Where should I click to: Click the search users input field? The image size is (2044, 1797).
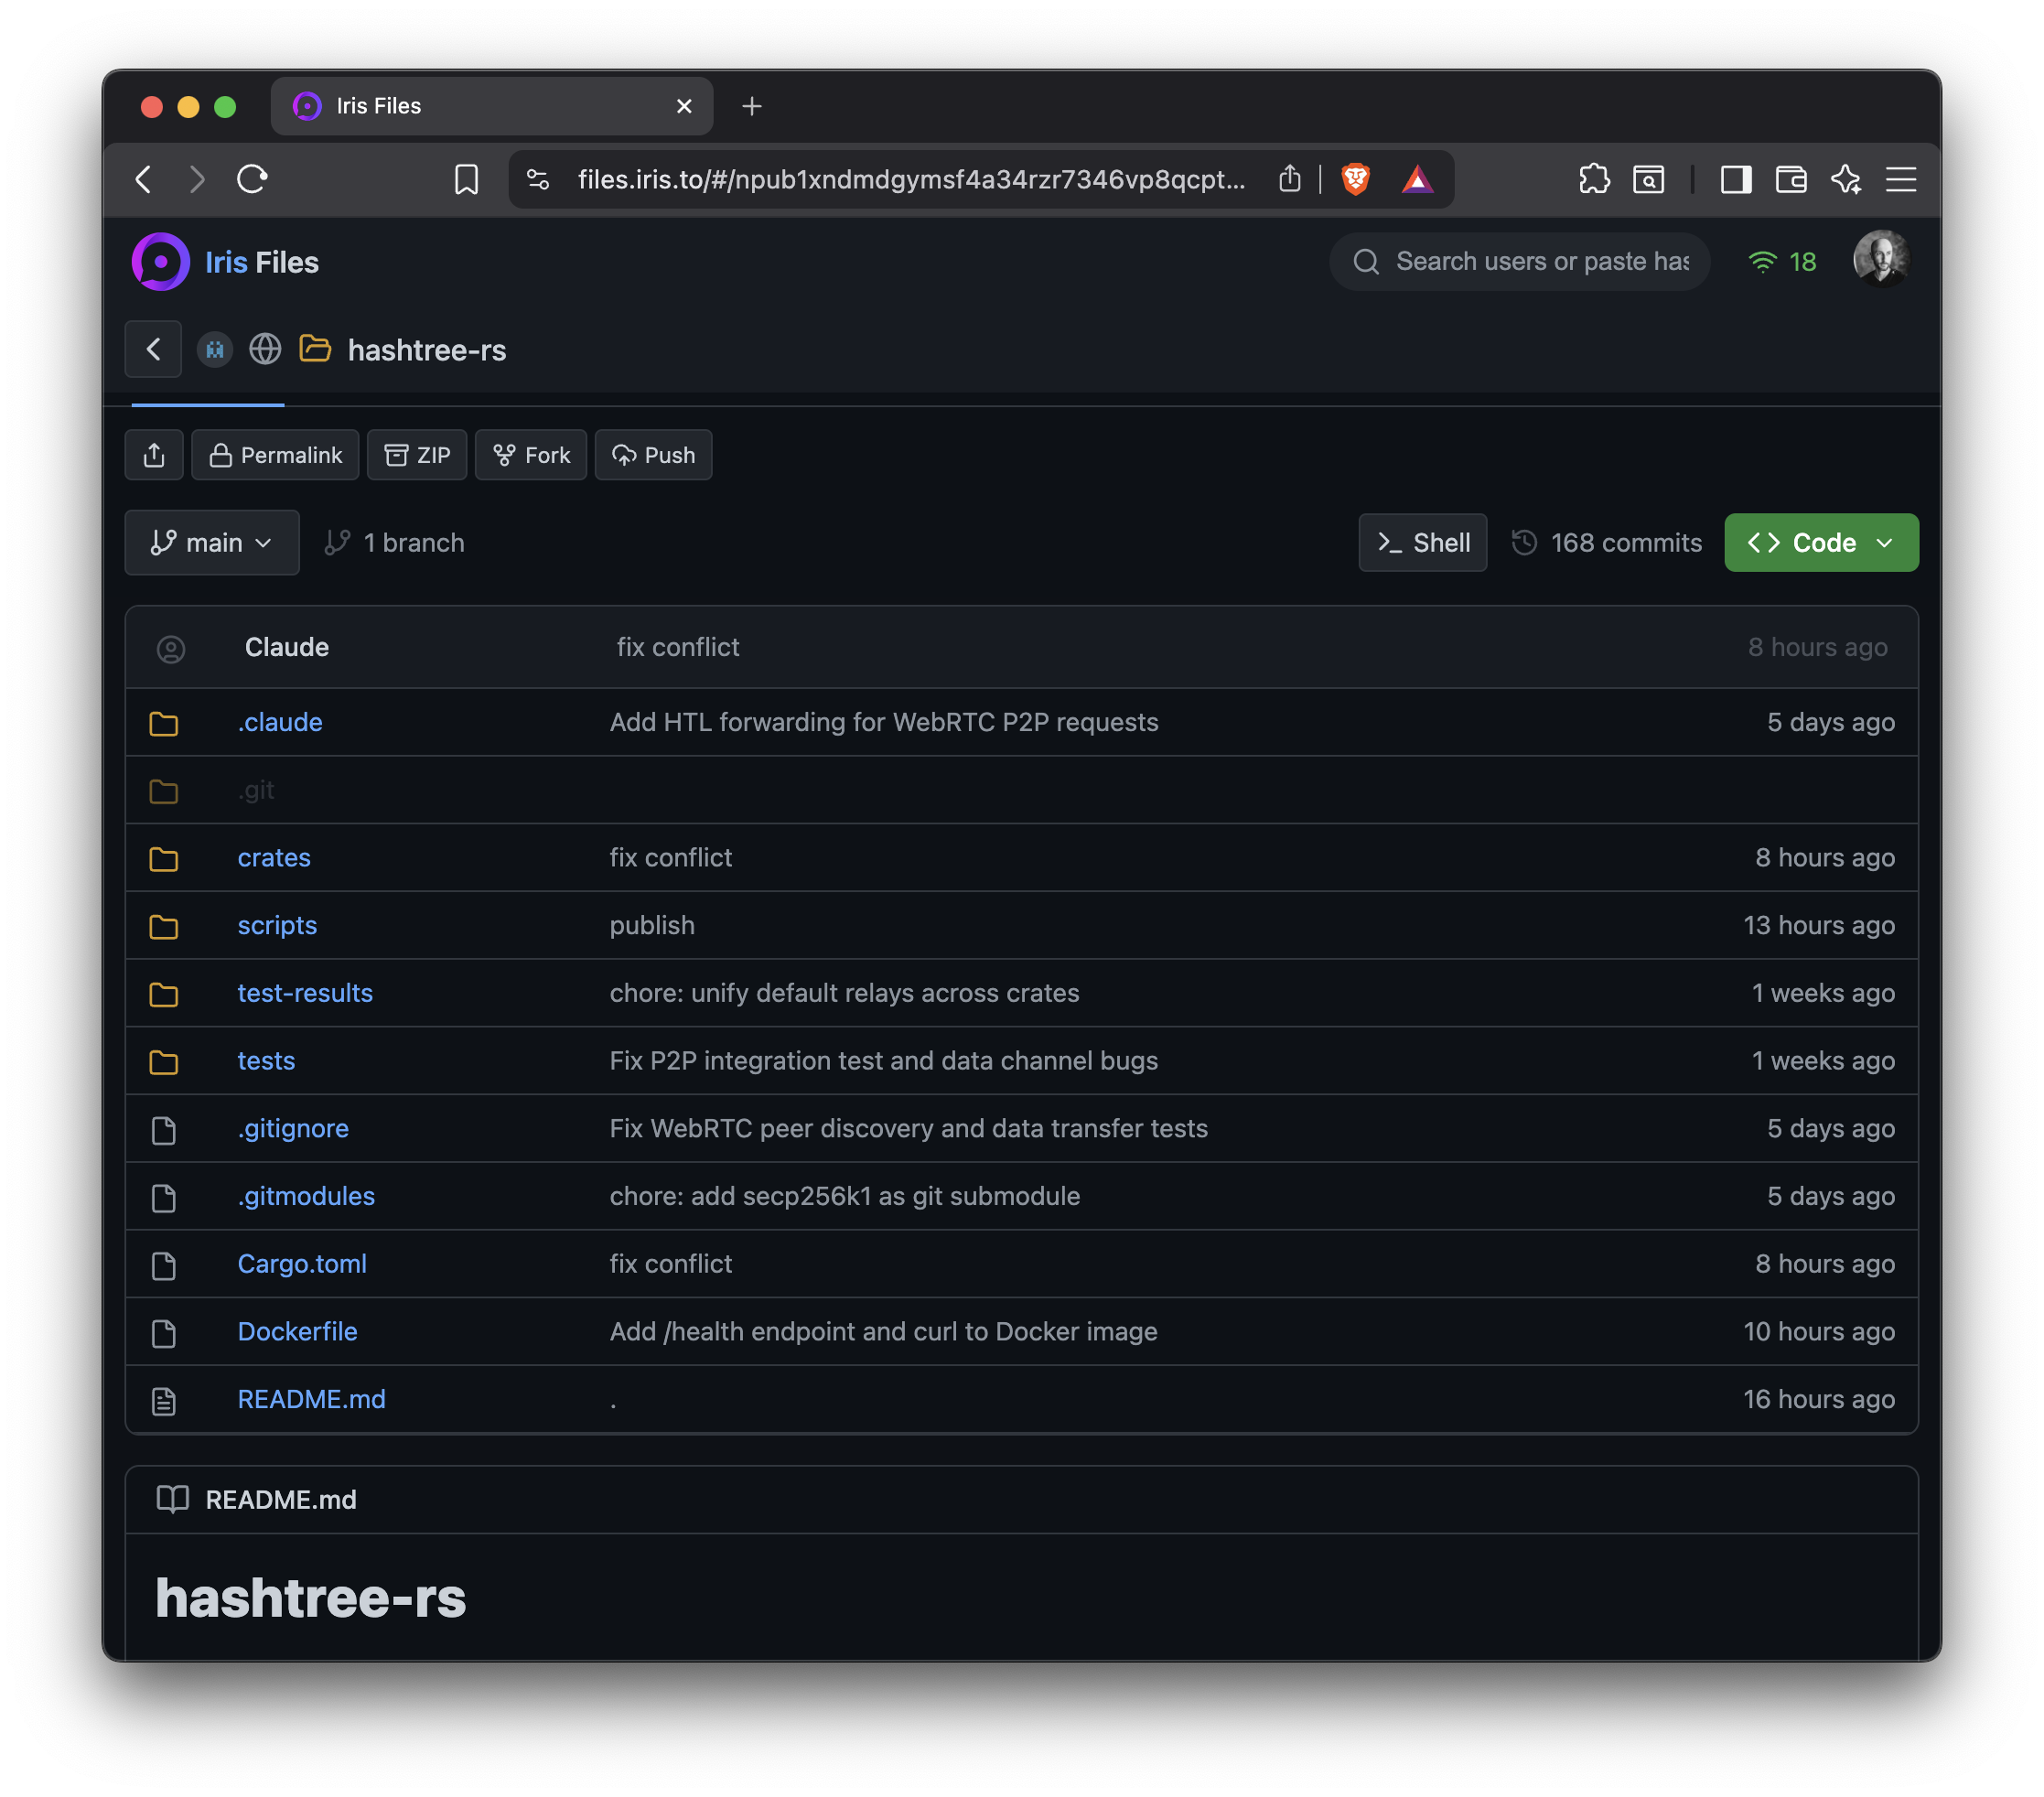coord(1540,262)
